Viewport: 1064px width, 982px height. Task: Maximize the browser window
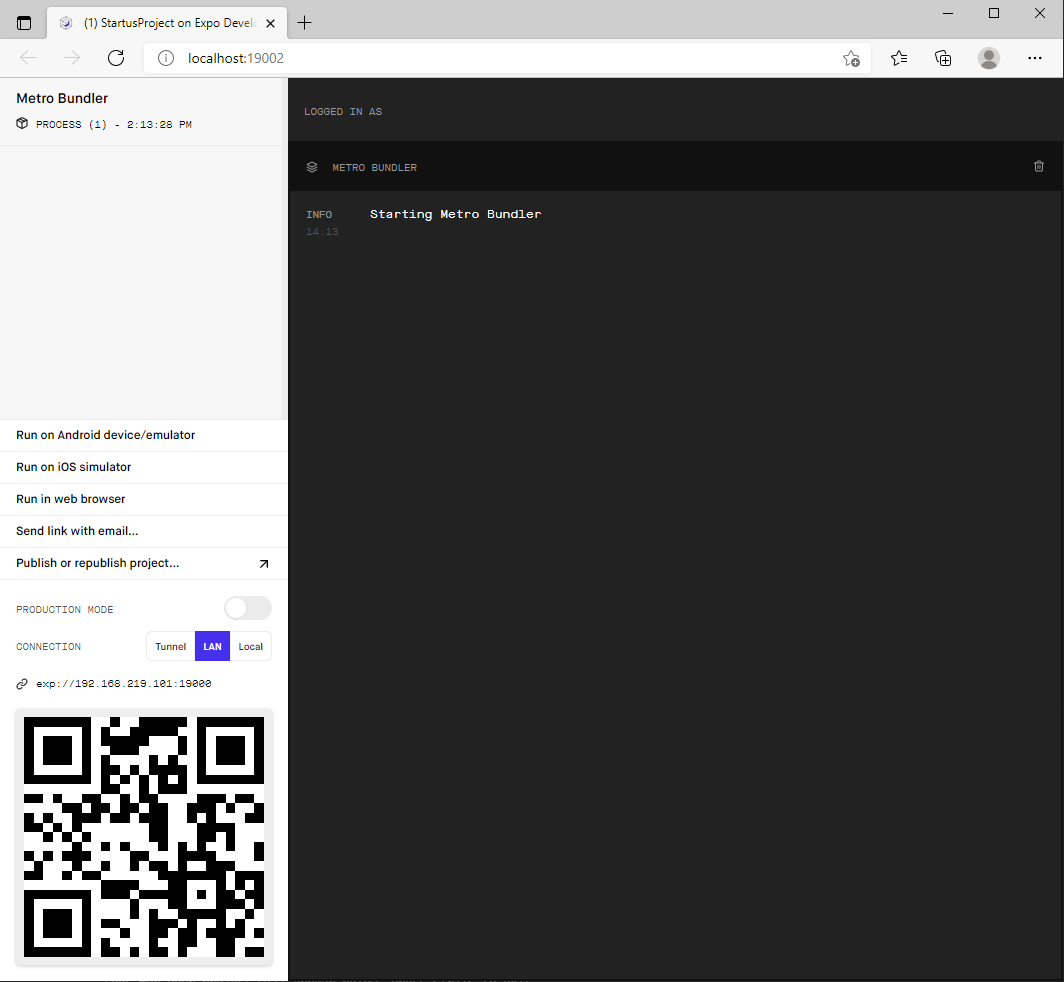[x=994, y=14]
